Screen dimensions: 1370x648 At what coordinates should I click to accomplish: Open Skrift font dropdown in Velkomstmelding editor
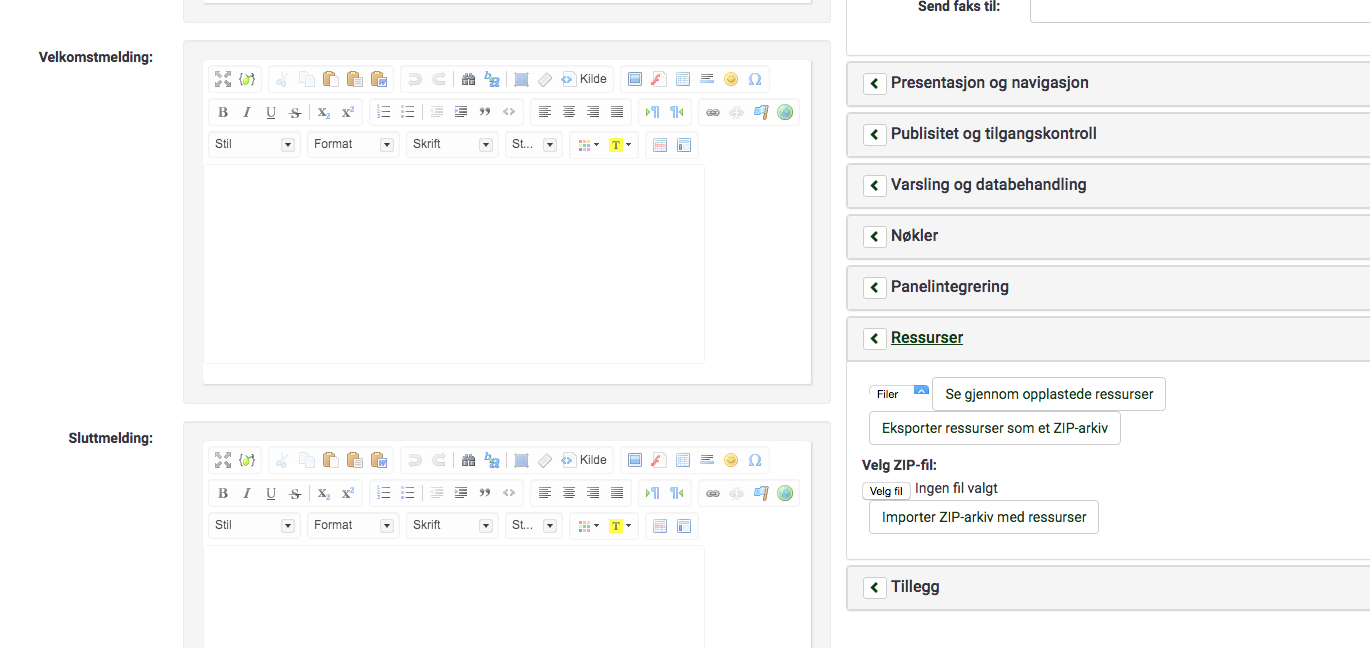pos(452,145)
